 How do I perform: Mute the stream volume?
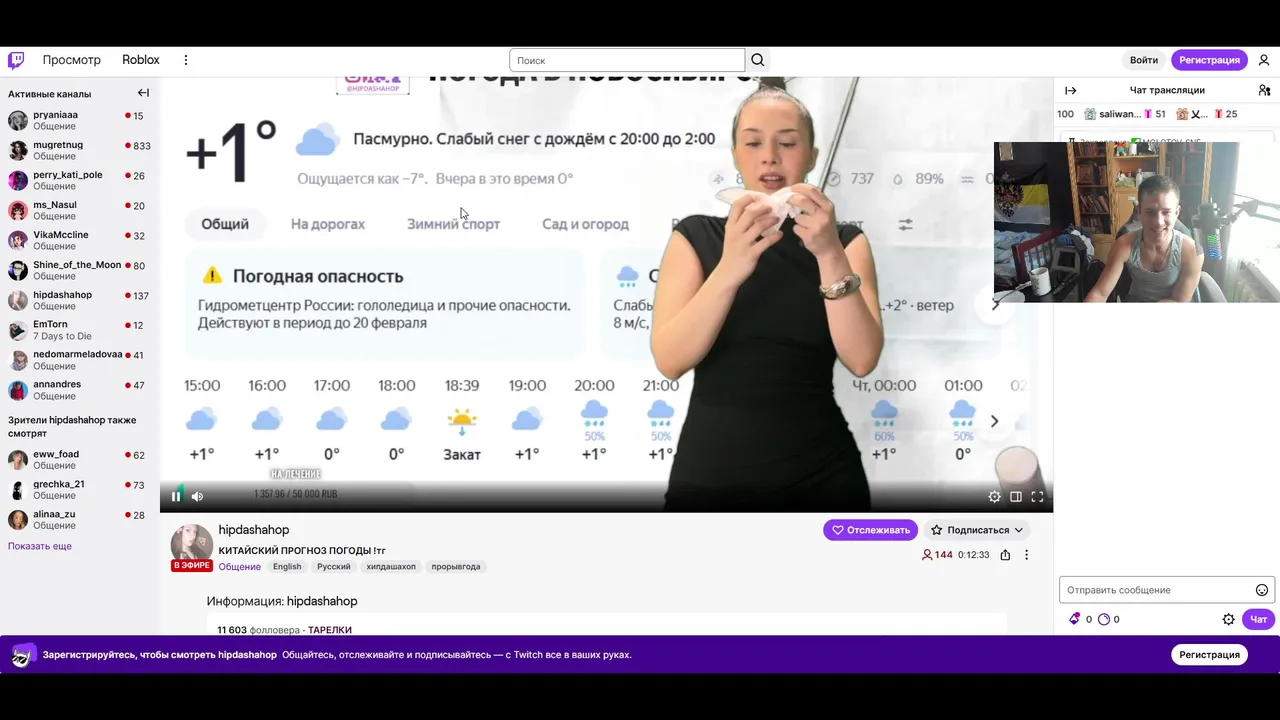(x=197, y=496)
